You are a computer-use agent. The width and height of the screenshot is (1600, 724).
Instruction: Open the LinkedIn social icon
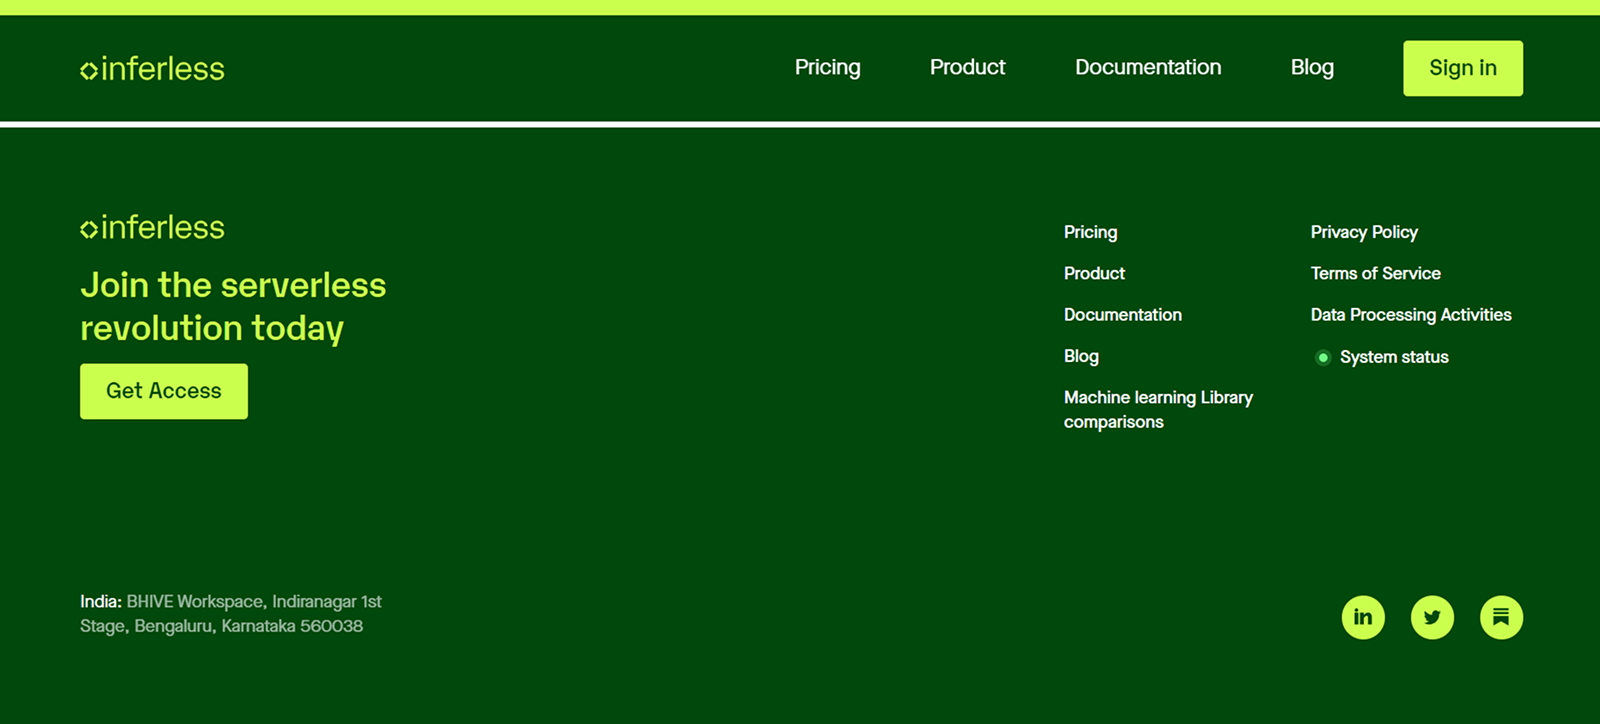(x=1363, y=617)
